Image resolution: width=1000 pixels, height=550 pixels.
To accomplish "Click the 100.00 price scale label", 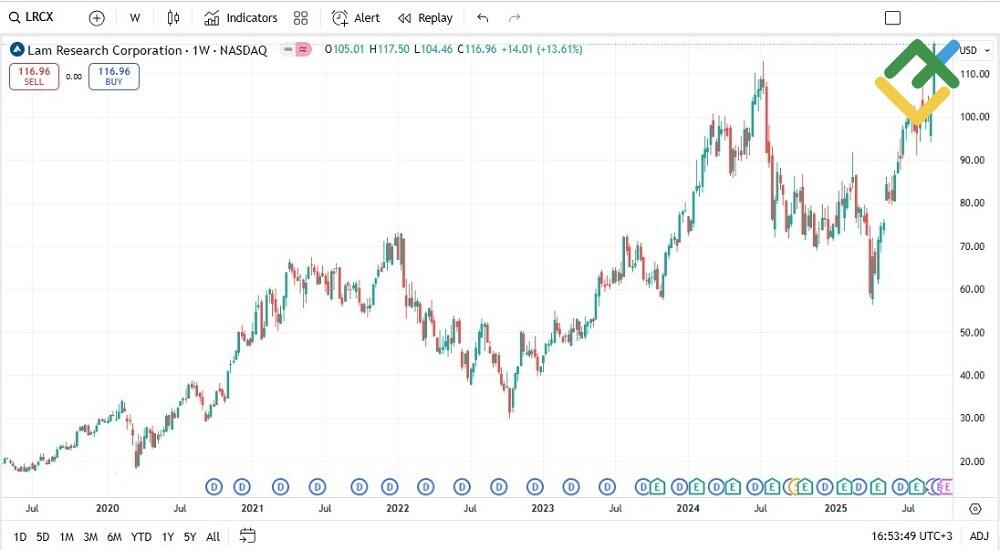I will pyautogui.click(x=974, y=117).
